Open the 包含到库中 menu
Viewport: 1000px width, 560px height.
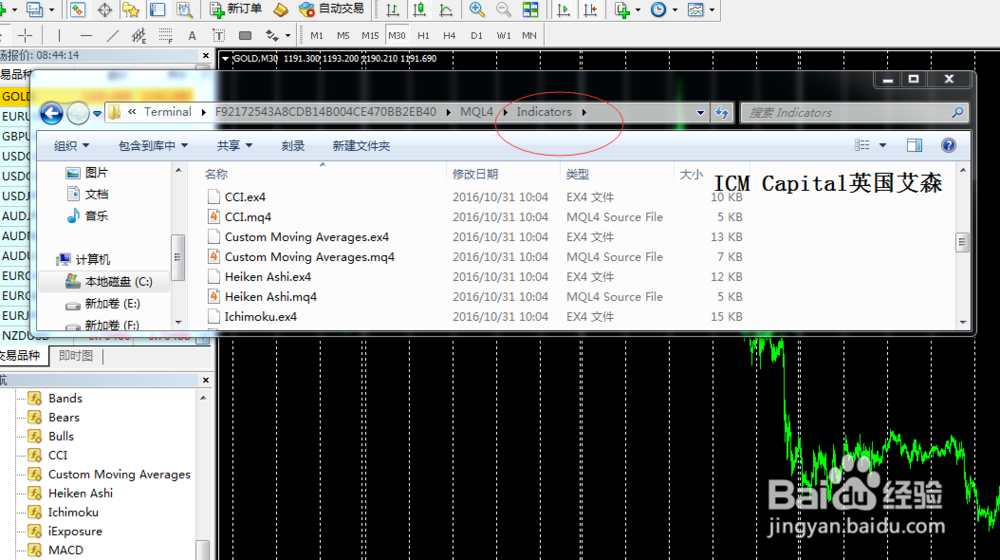coord(153,146)
